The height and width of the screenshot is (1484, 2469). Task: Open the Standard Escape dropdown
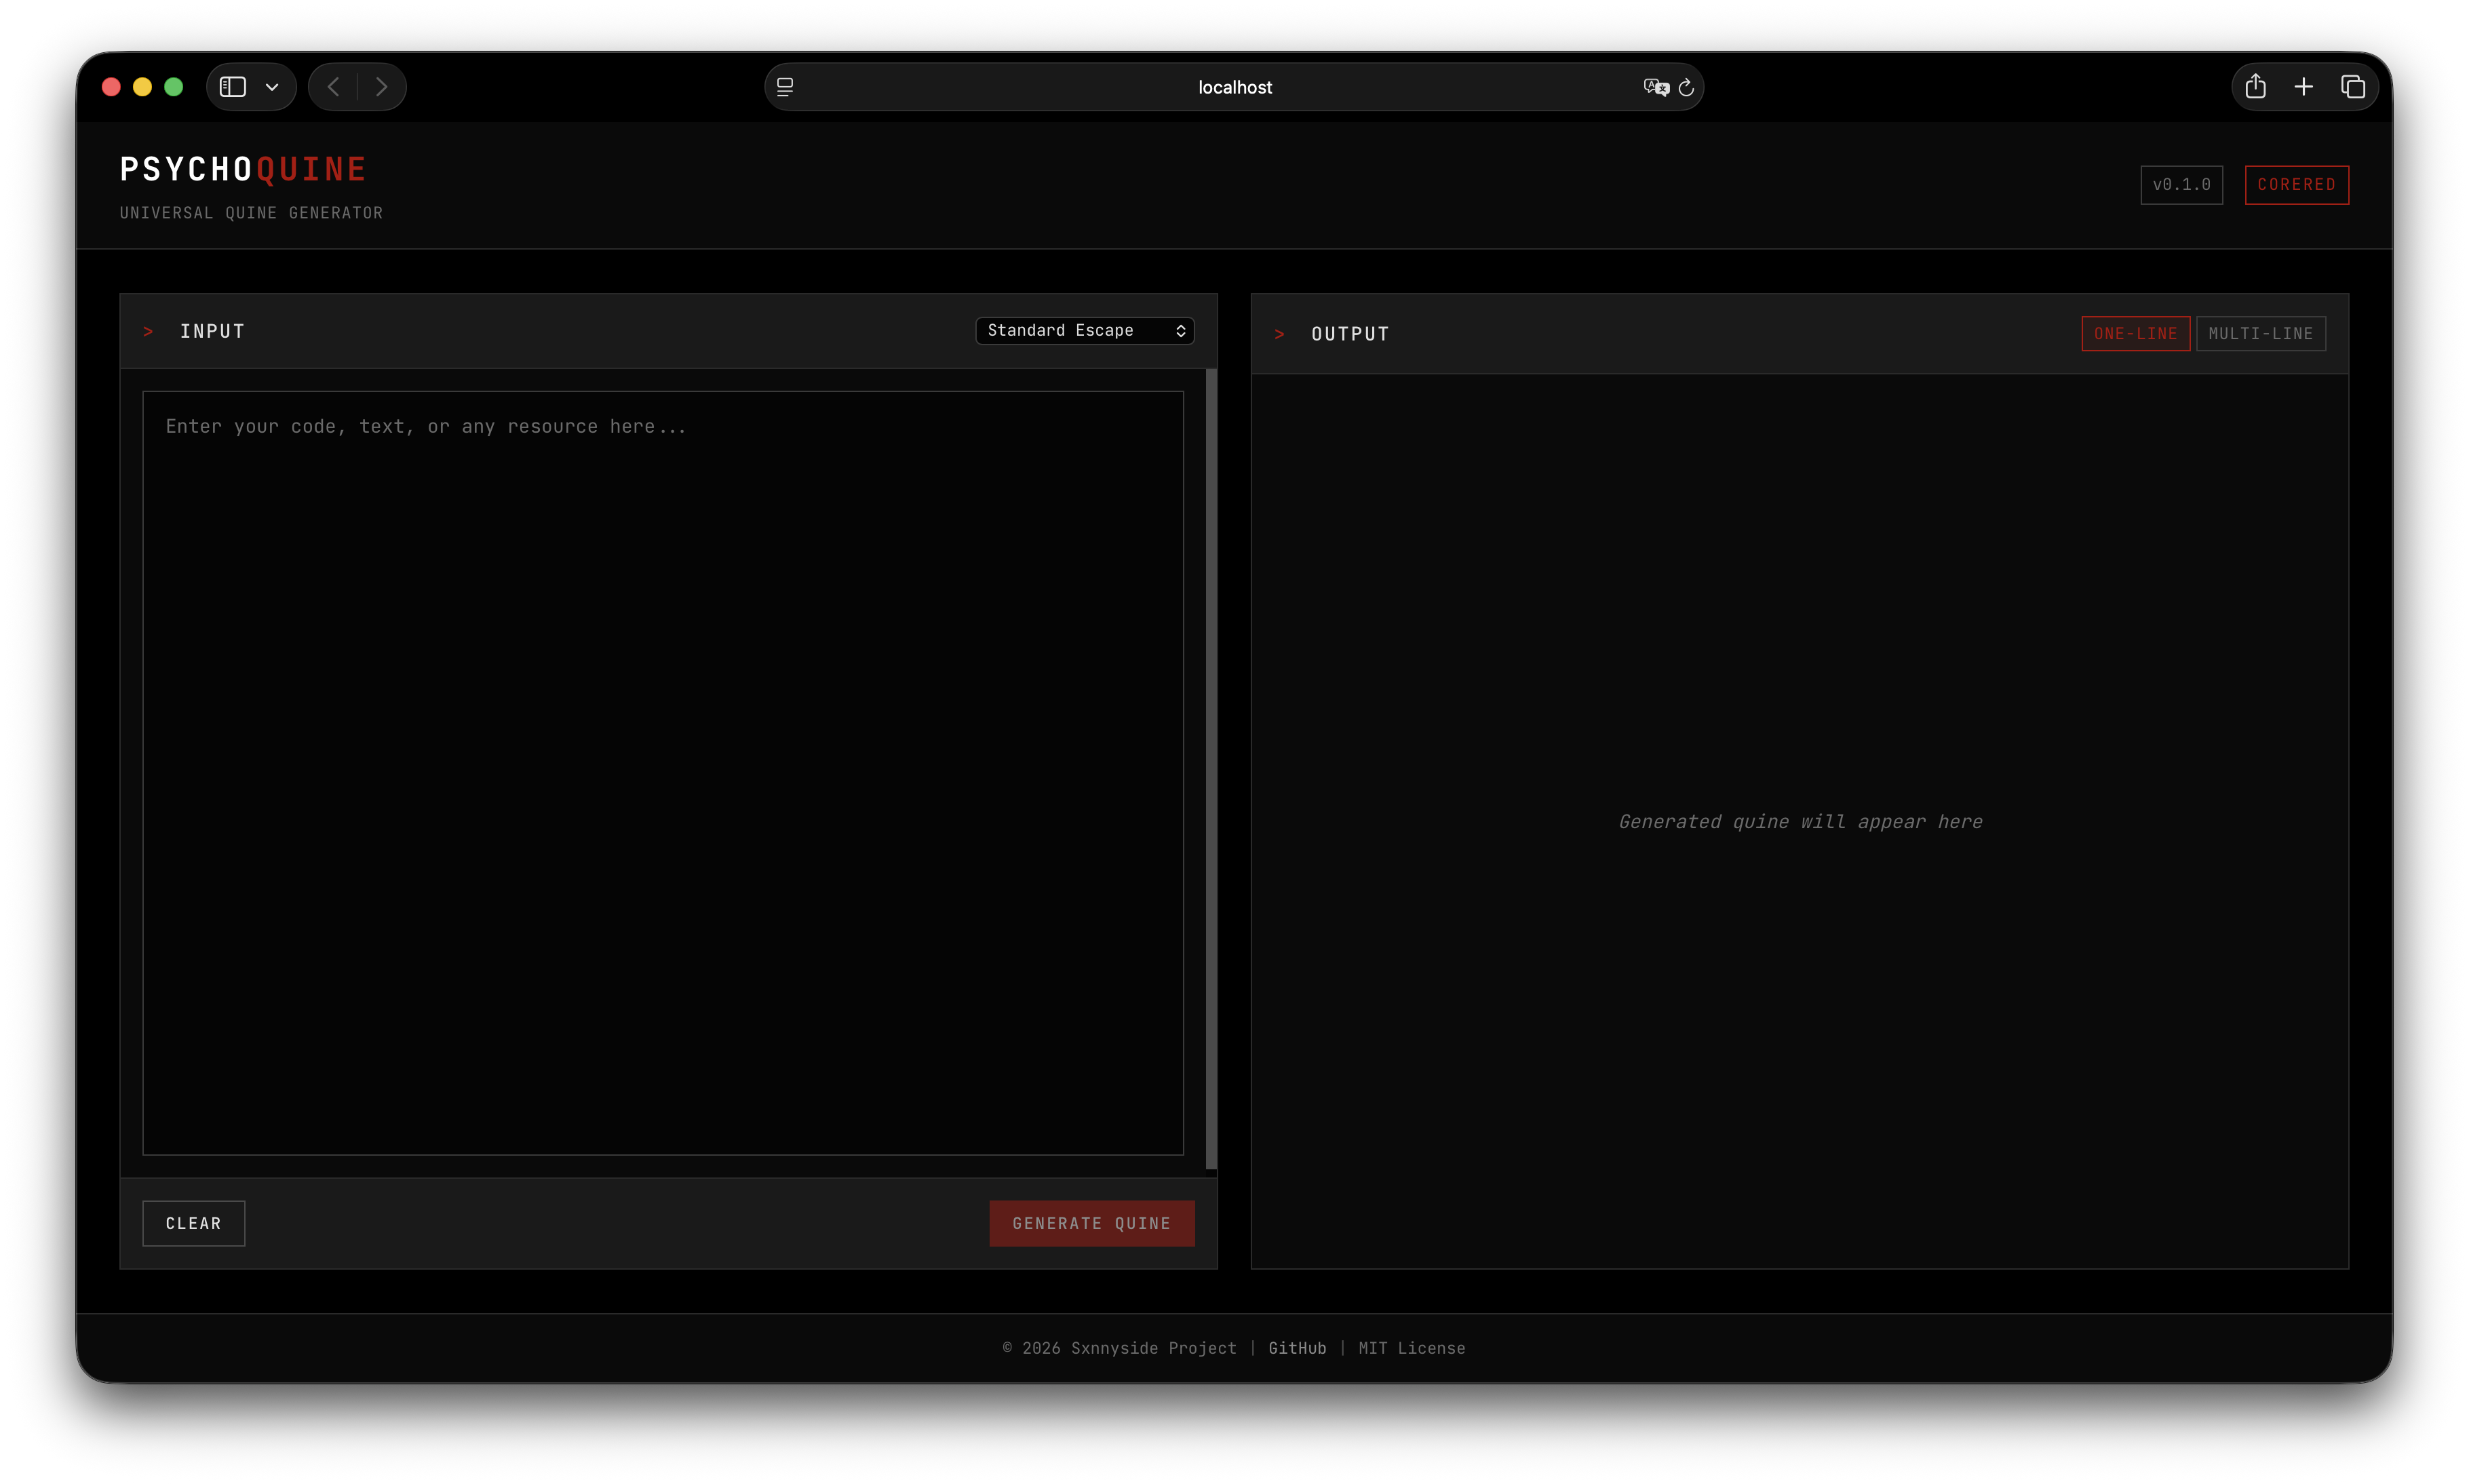(x=1084, y=331)
